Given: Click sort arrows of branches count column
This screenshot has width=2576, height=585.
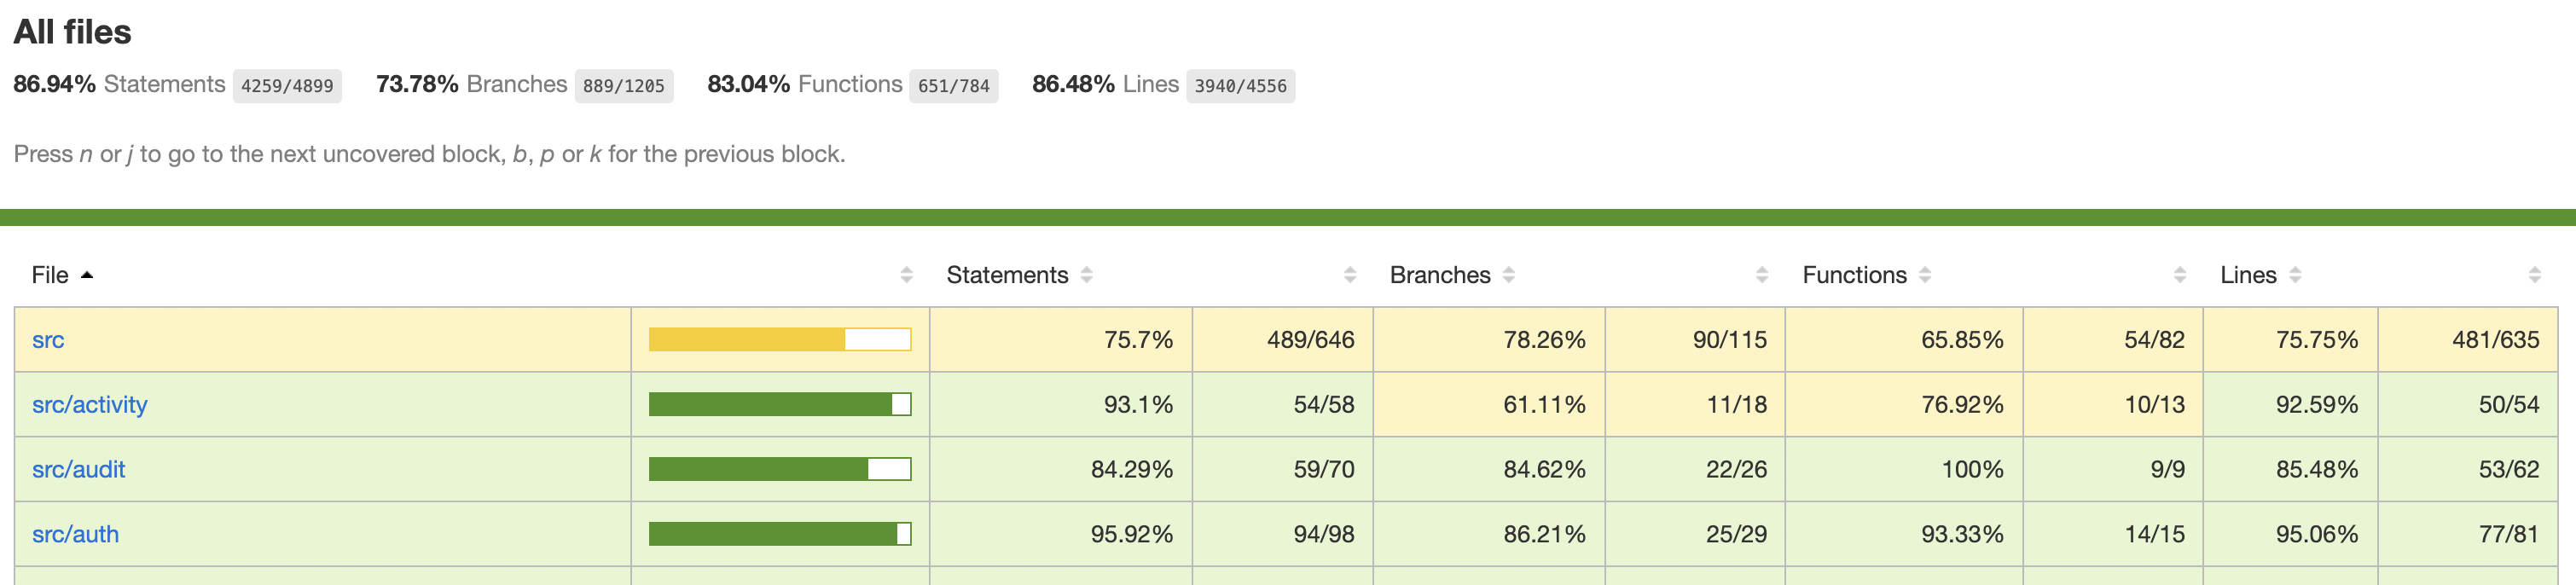Looking at the screenshot, I should coord(1762,275).
